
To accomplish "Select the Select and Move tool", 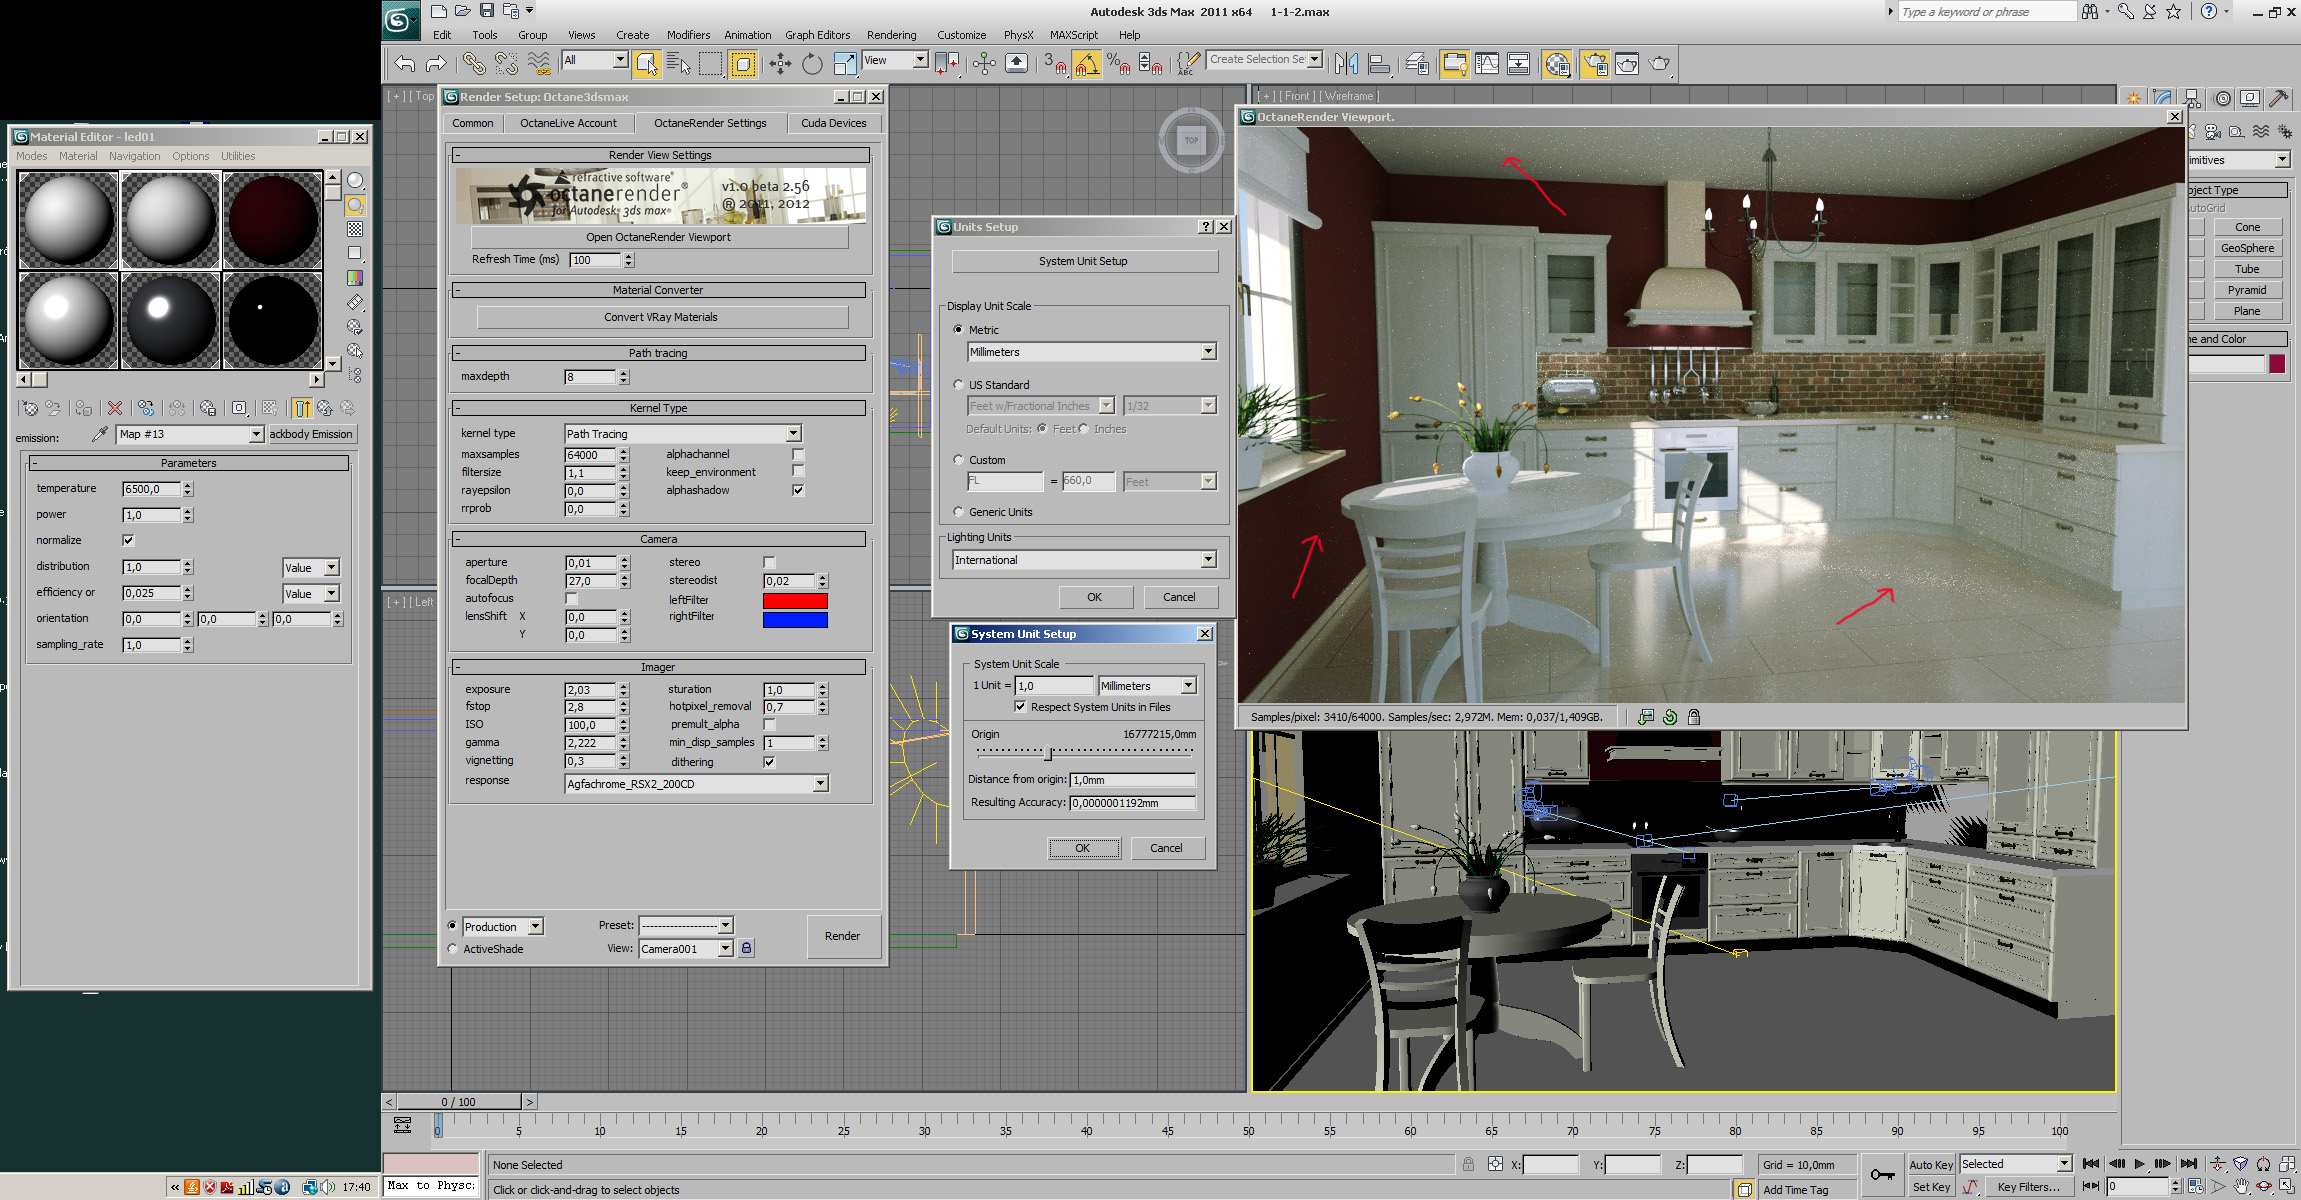I will (x=780, y=64).
